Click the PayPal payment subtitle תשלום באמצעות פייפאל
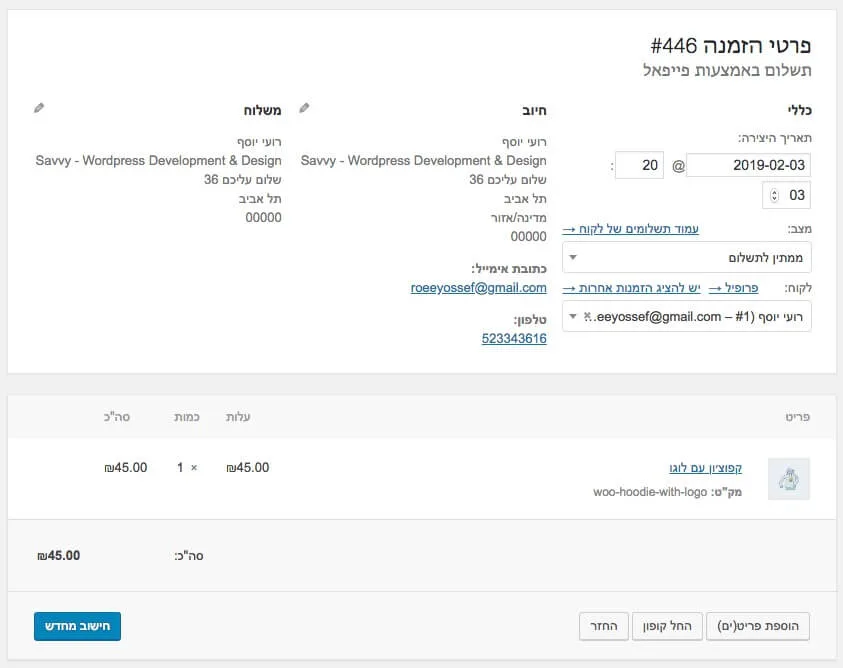 pyautogui.click(x=727, y=70)
